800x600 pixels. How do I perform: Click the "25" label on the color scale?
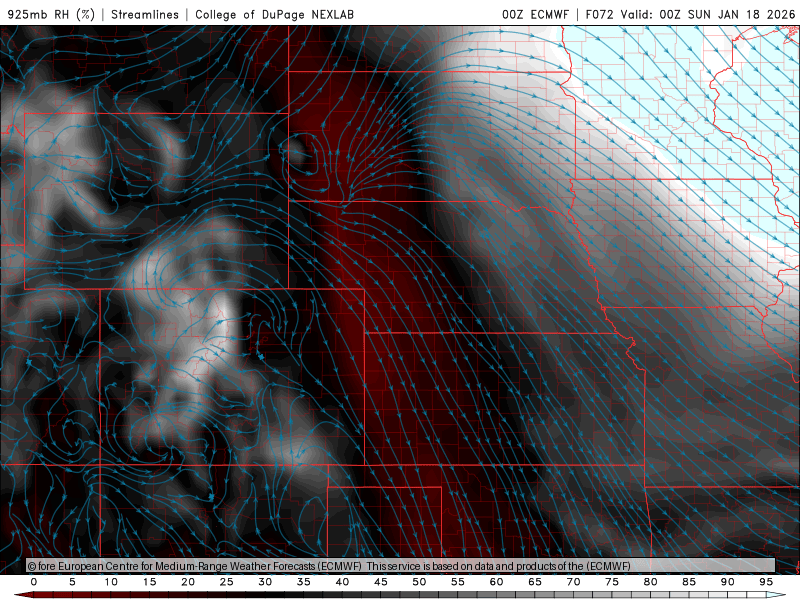point(227,582)
